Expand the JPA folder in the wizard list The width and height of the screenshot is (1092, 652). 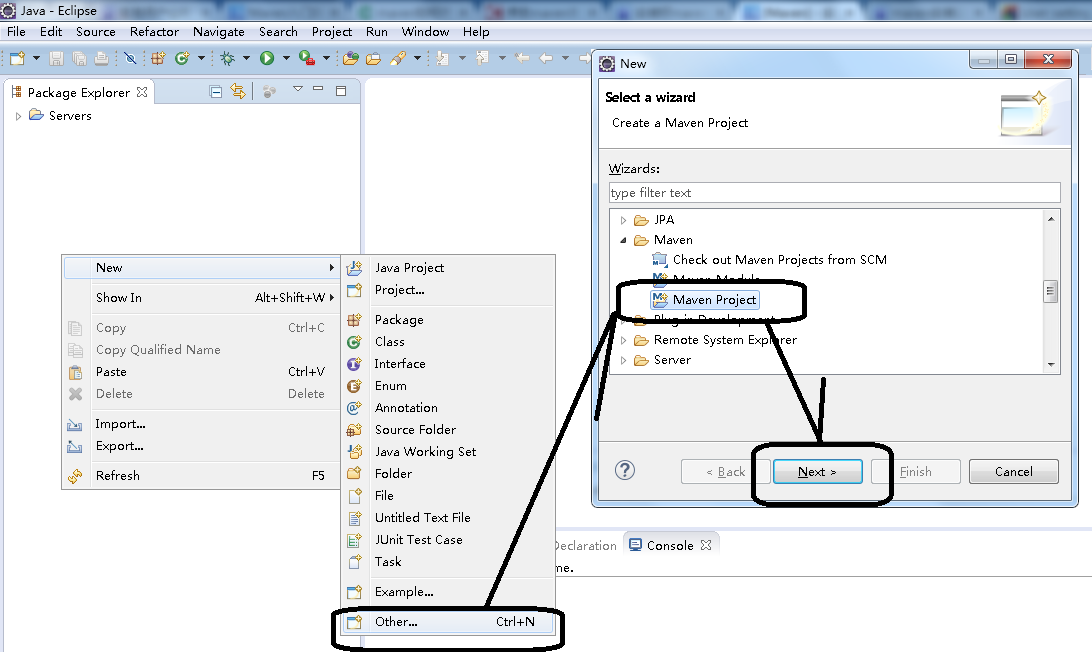point(623,220)
